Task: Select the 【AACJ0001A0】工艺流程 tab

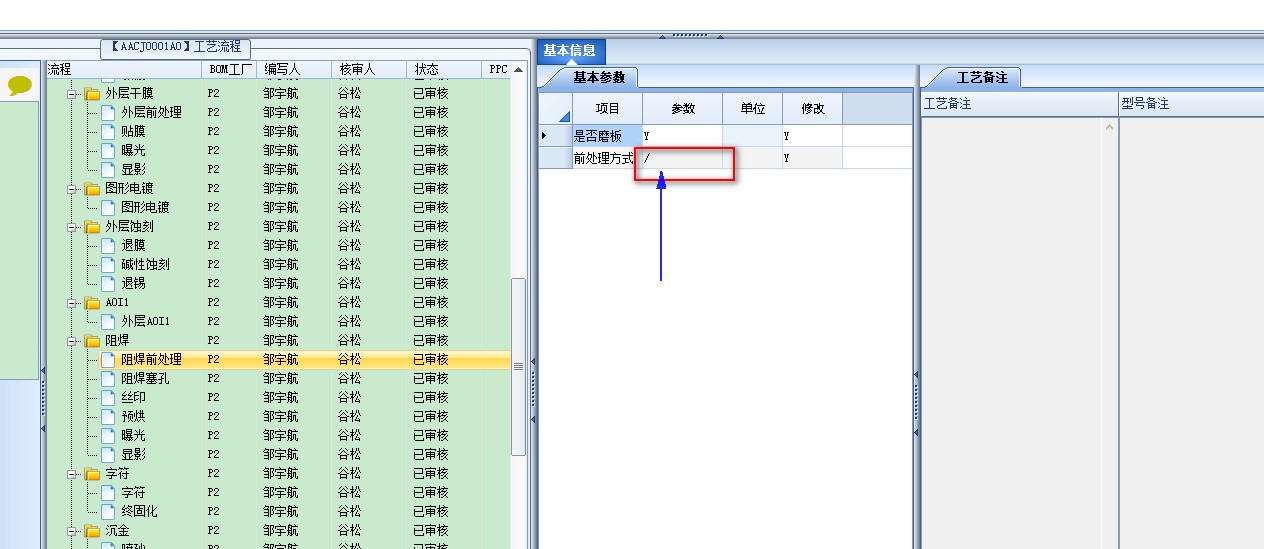Action: 176,47
